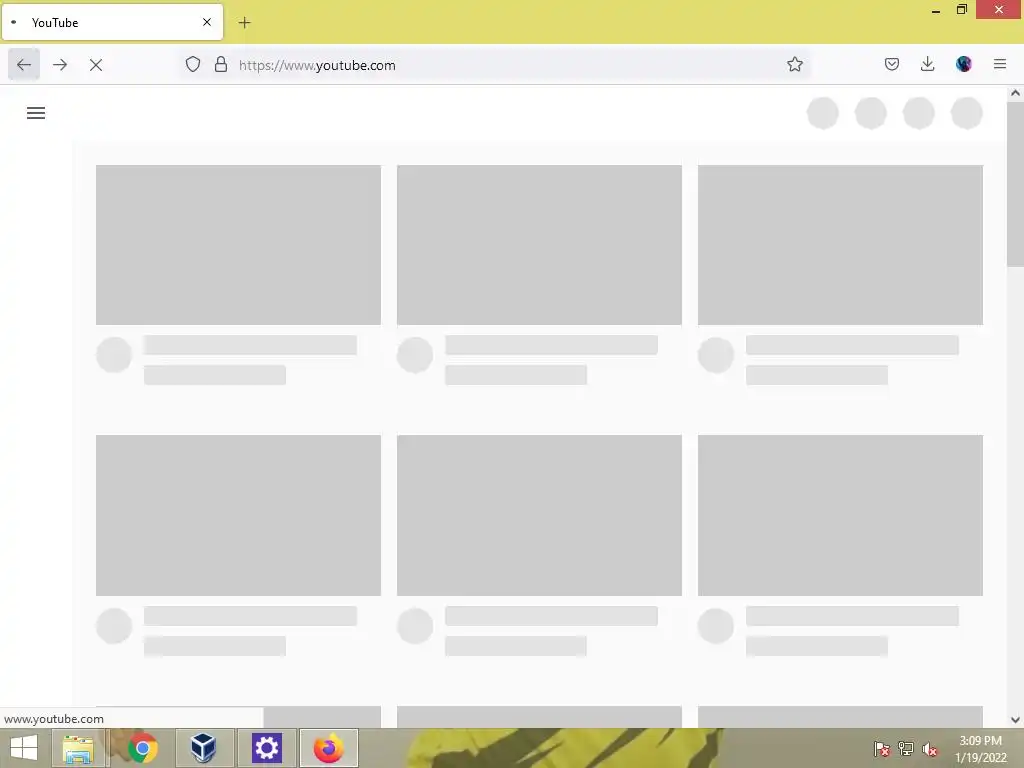Open the tracking protection shield icon
Viewport: 1024px width, 768px height.
click(193, 64)
